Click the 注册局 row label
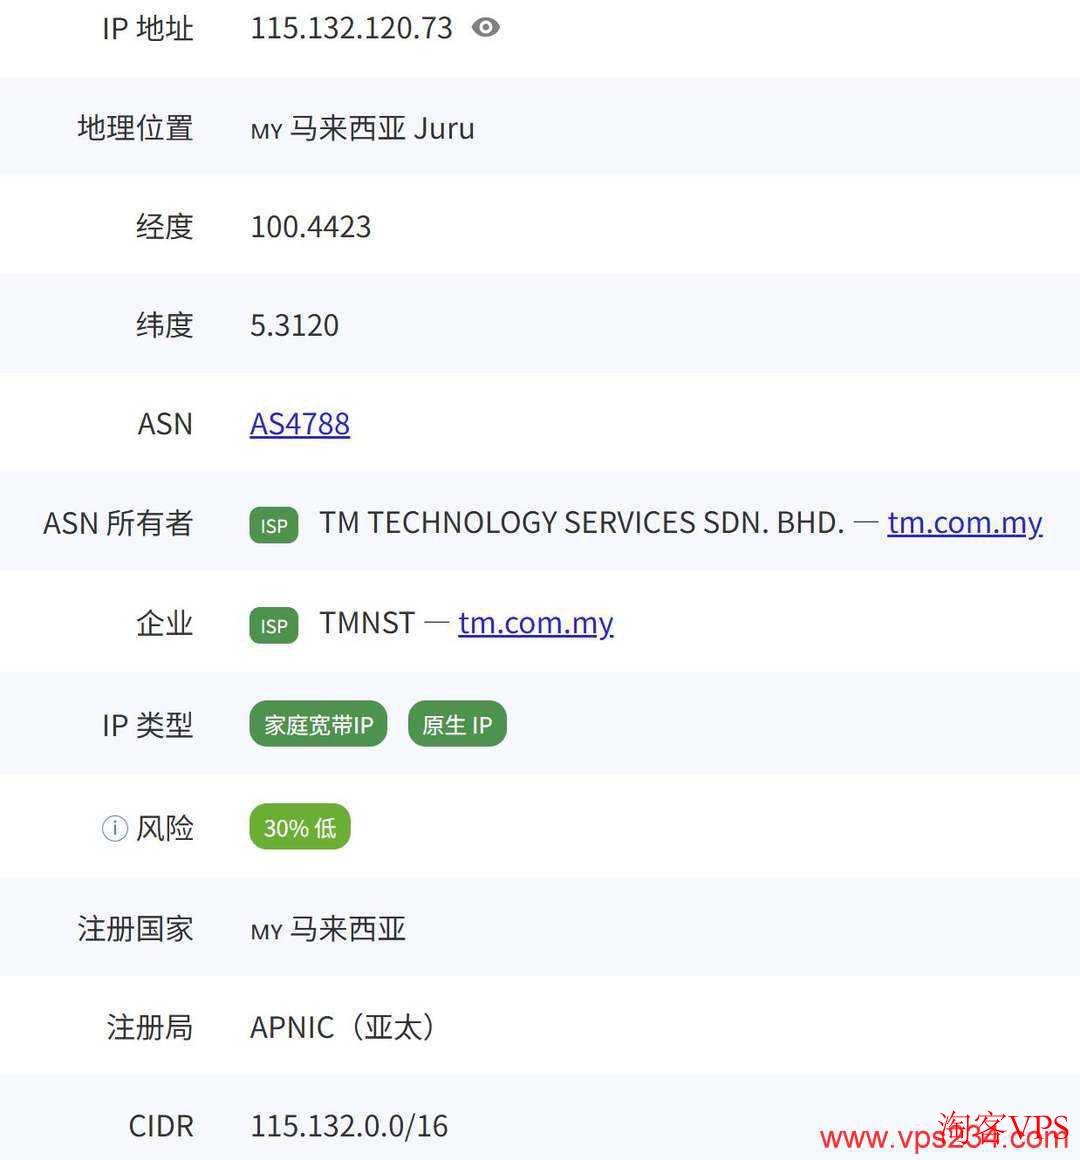Image resolution: width=1080 pixels, height=1160 pixels. [150, 1027]
